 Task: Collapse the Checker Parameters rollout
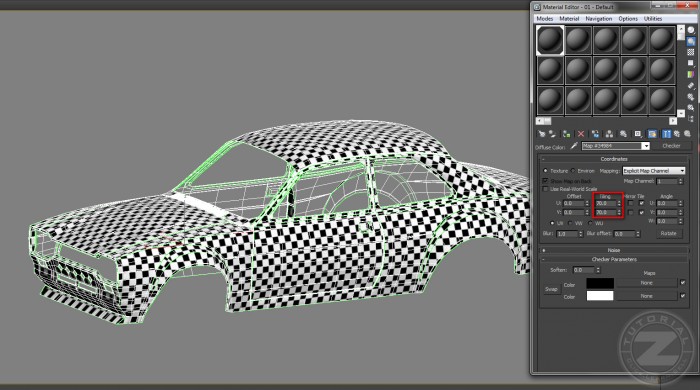point(614,259)
